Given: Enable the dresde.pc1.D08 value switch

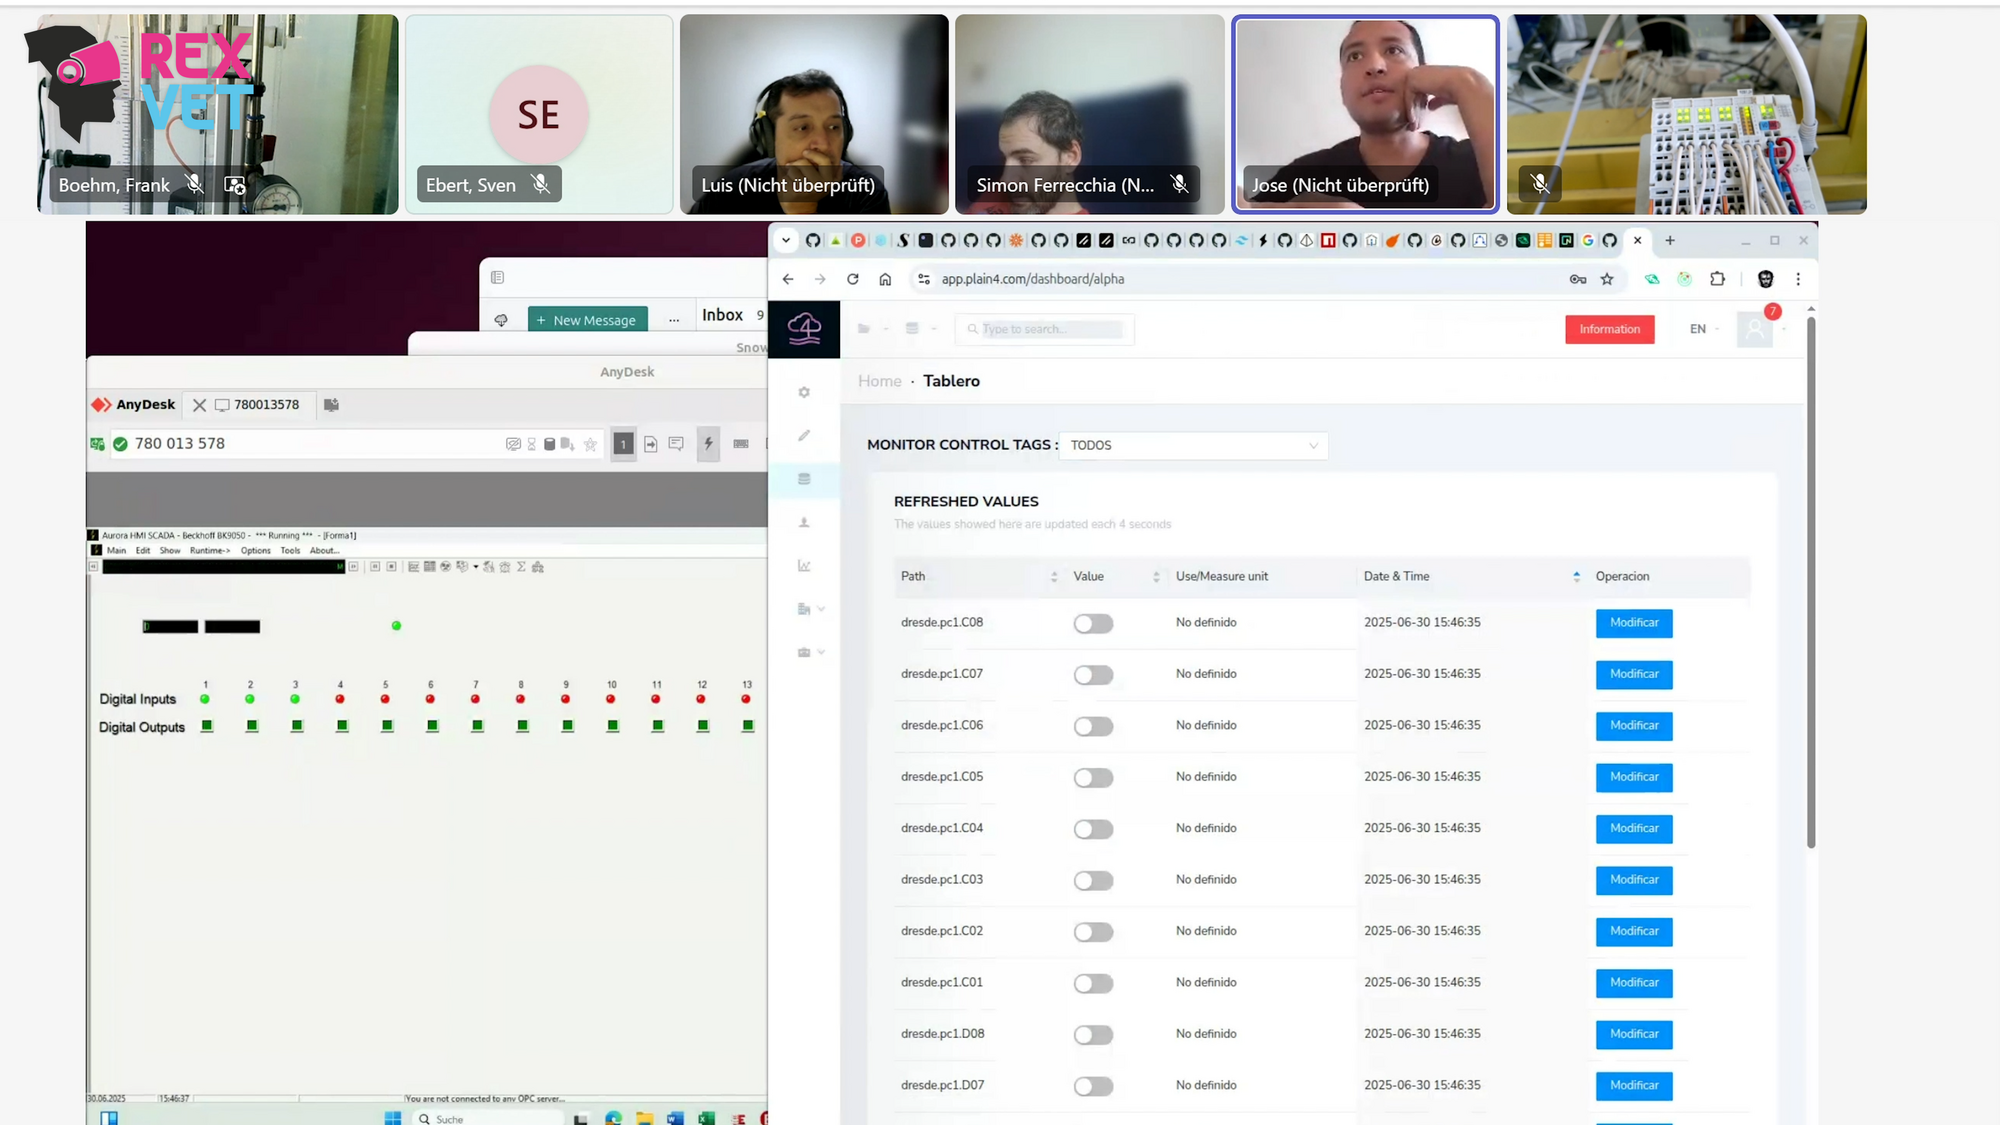Looking at the screenshot, I should click(x=1093, y=1035).
